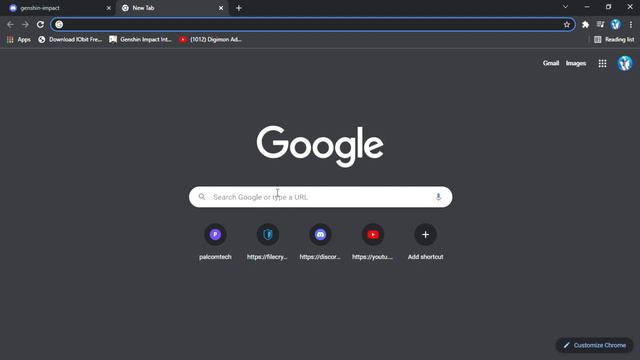Minimize the Chrome window

pos(587,7)
